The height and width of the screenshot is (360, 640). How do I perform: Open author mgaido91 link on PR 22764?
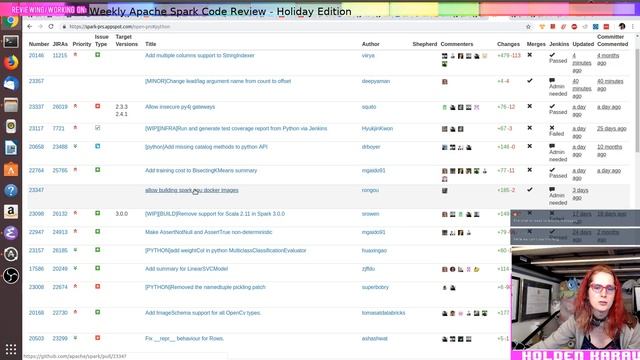coord(373,171)
